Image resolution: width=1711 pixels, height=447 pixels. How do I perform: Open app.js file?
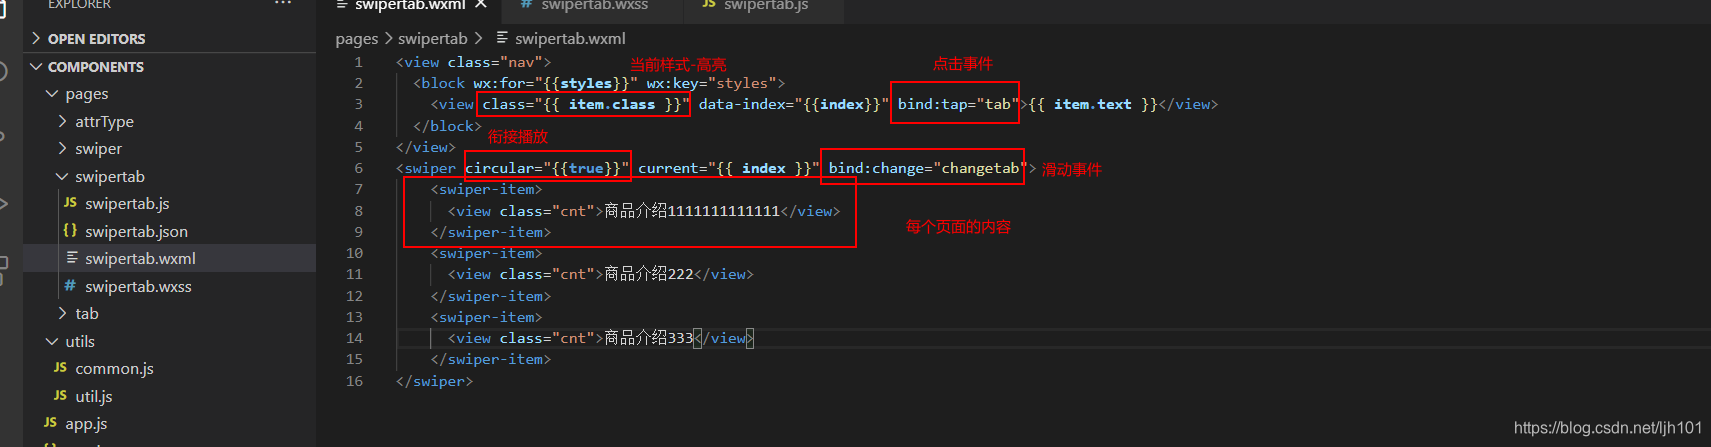click(86, 424)
